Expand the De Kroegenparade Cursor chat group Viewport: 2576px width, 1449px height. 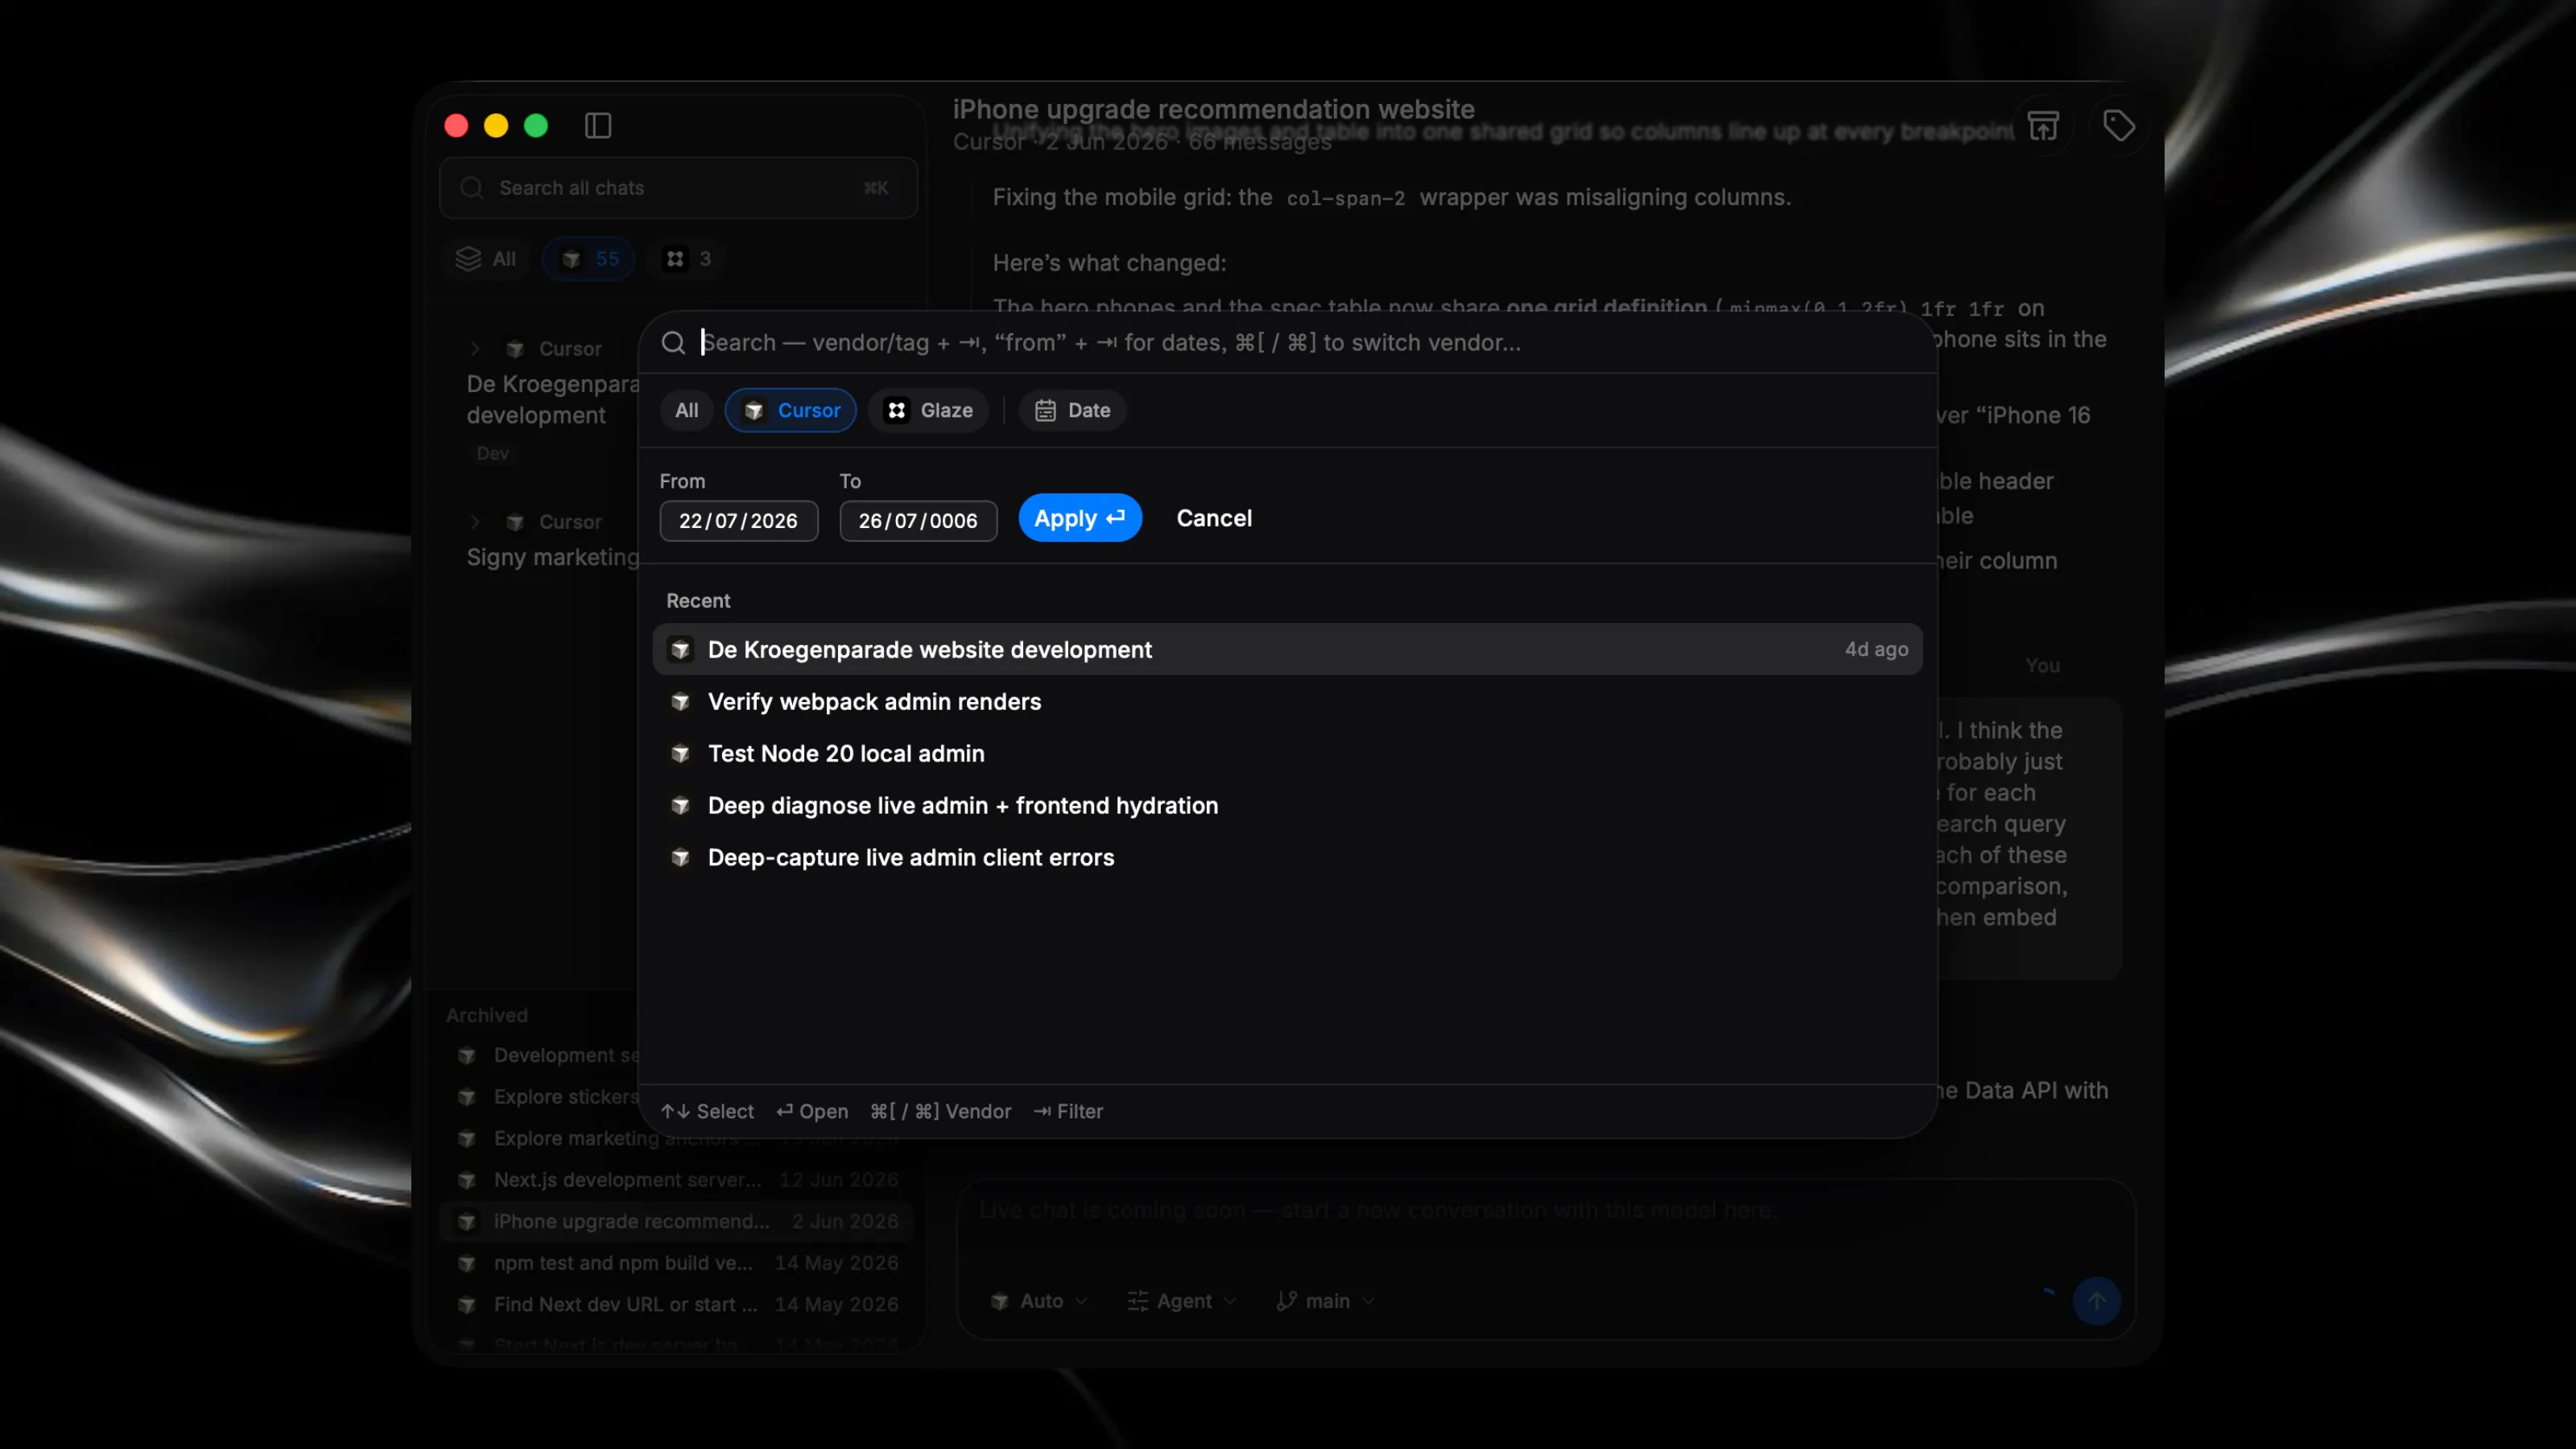pyautogui.click(x=476, y=349)
